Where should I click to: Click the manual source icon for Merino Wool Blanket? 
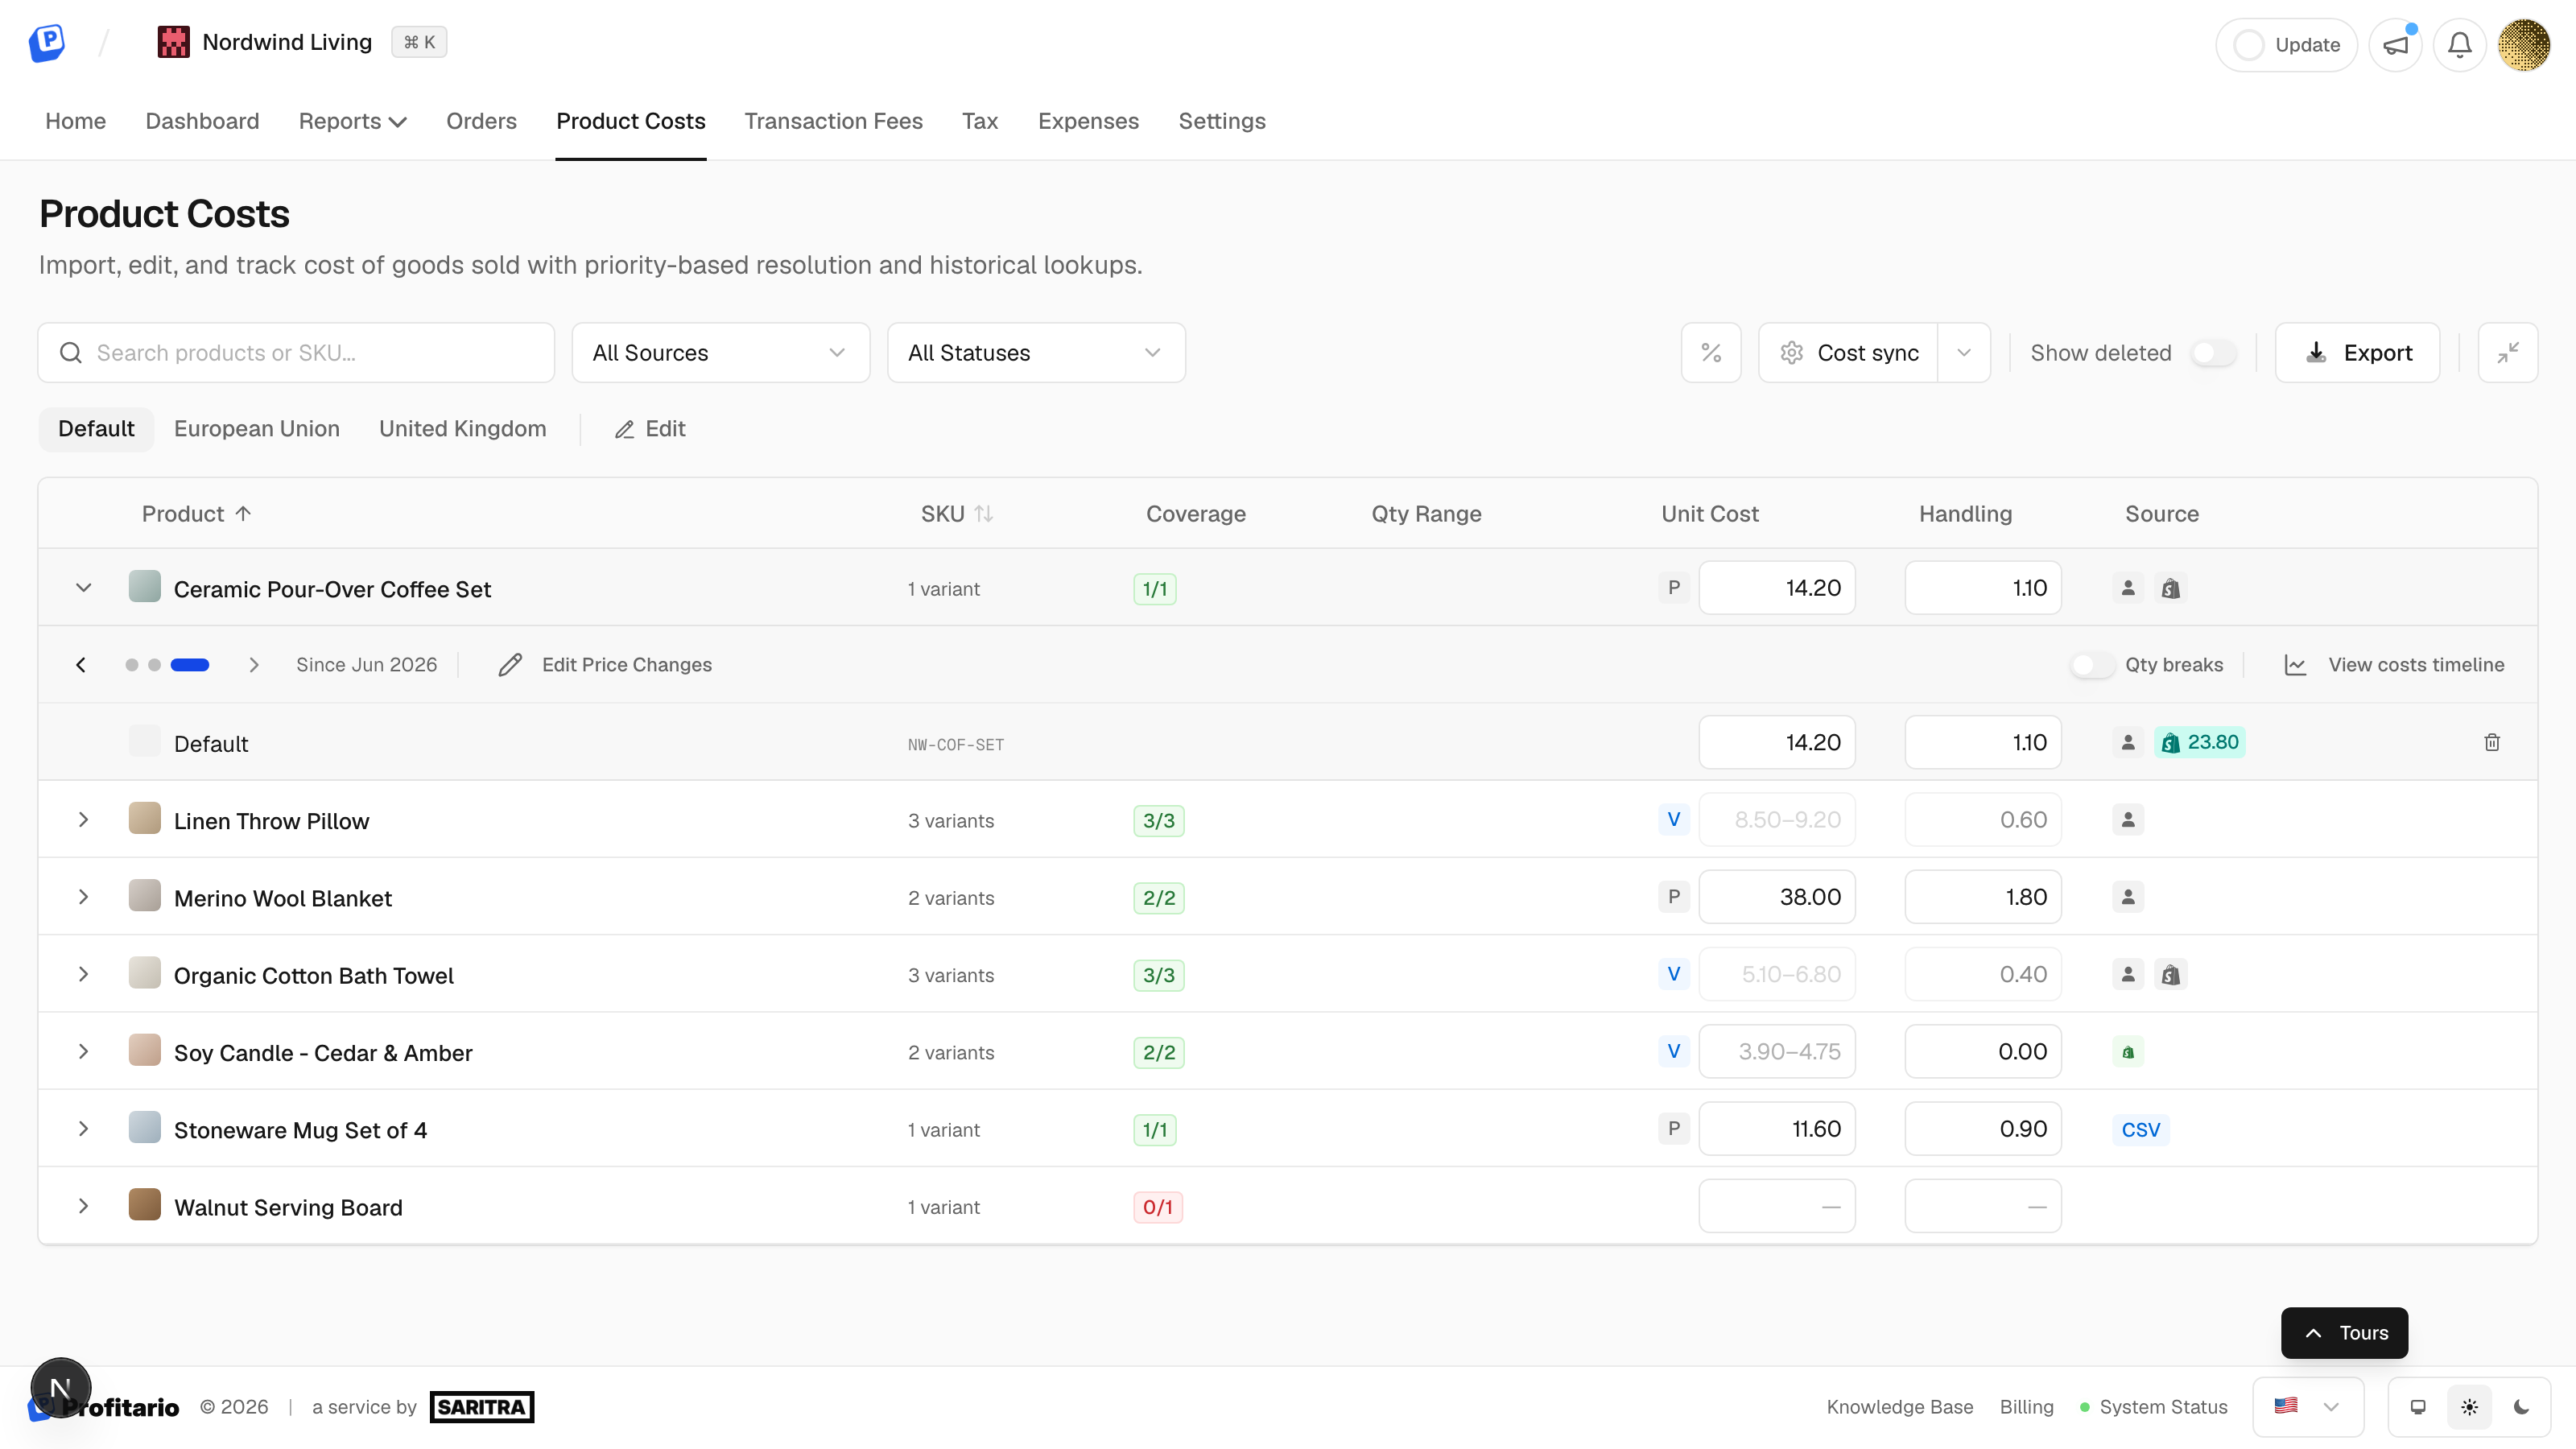(2128, 897)
